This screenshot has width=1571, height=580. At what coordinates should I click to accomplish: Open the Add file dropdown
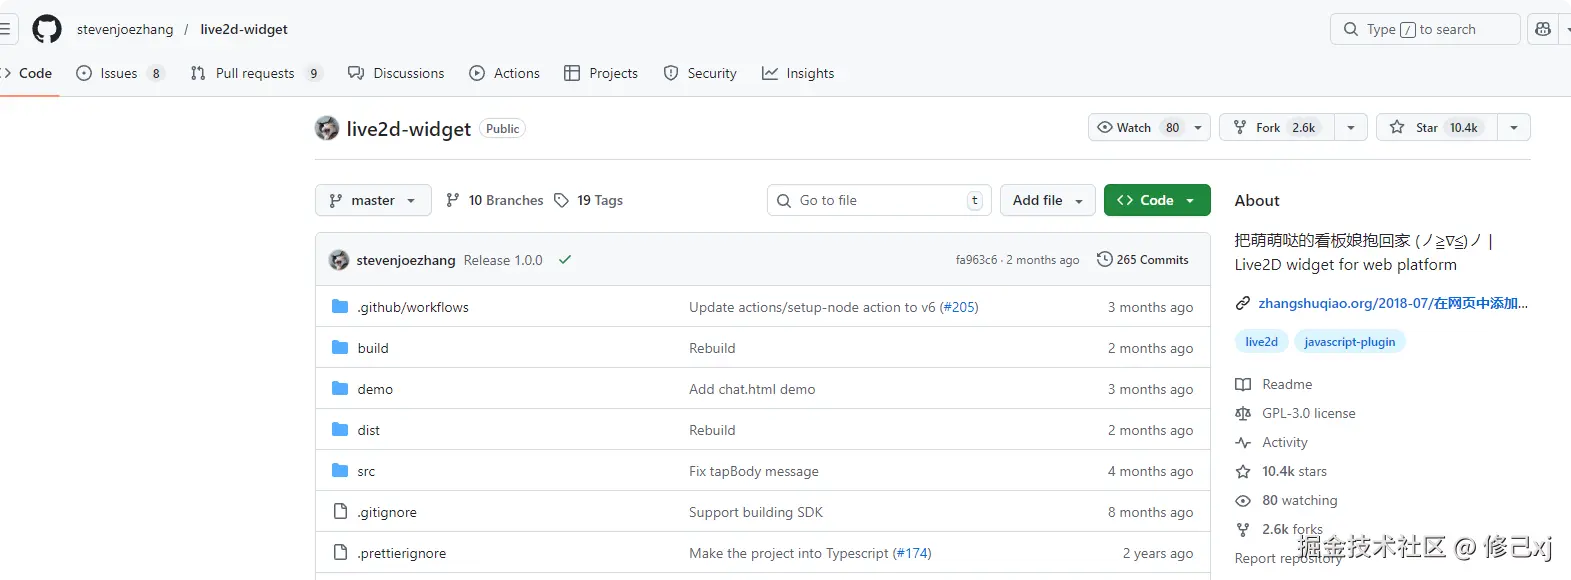[x=1047, y=200]
